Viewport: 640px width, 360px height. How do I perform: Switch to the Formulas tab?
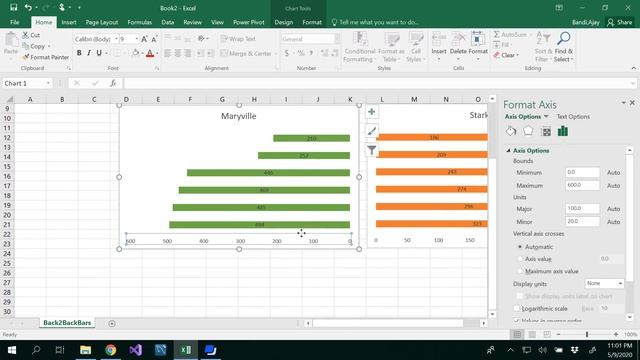tap(140, 22)
